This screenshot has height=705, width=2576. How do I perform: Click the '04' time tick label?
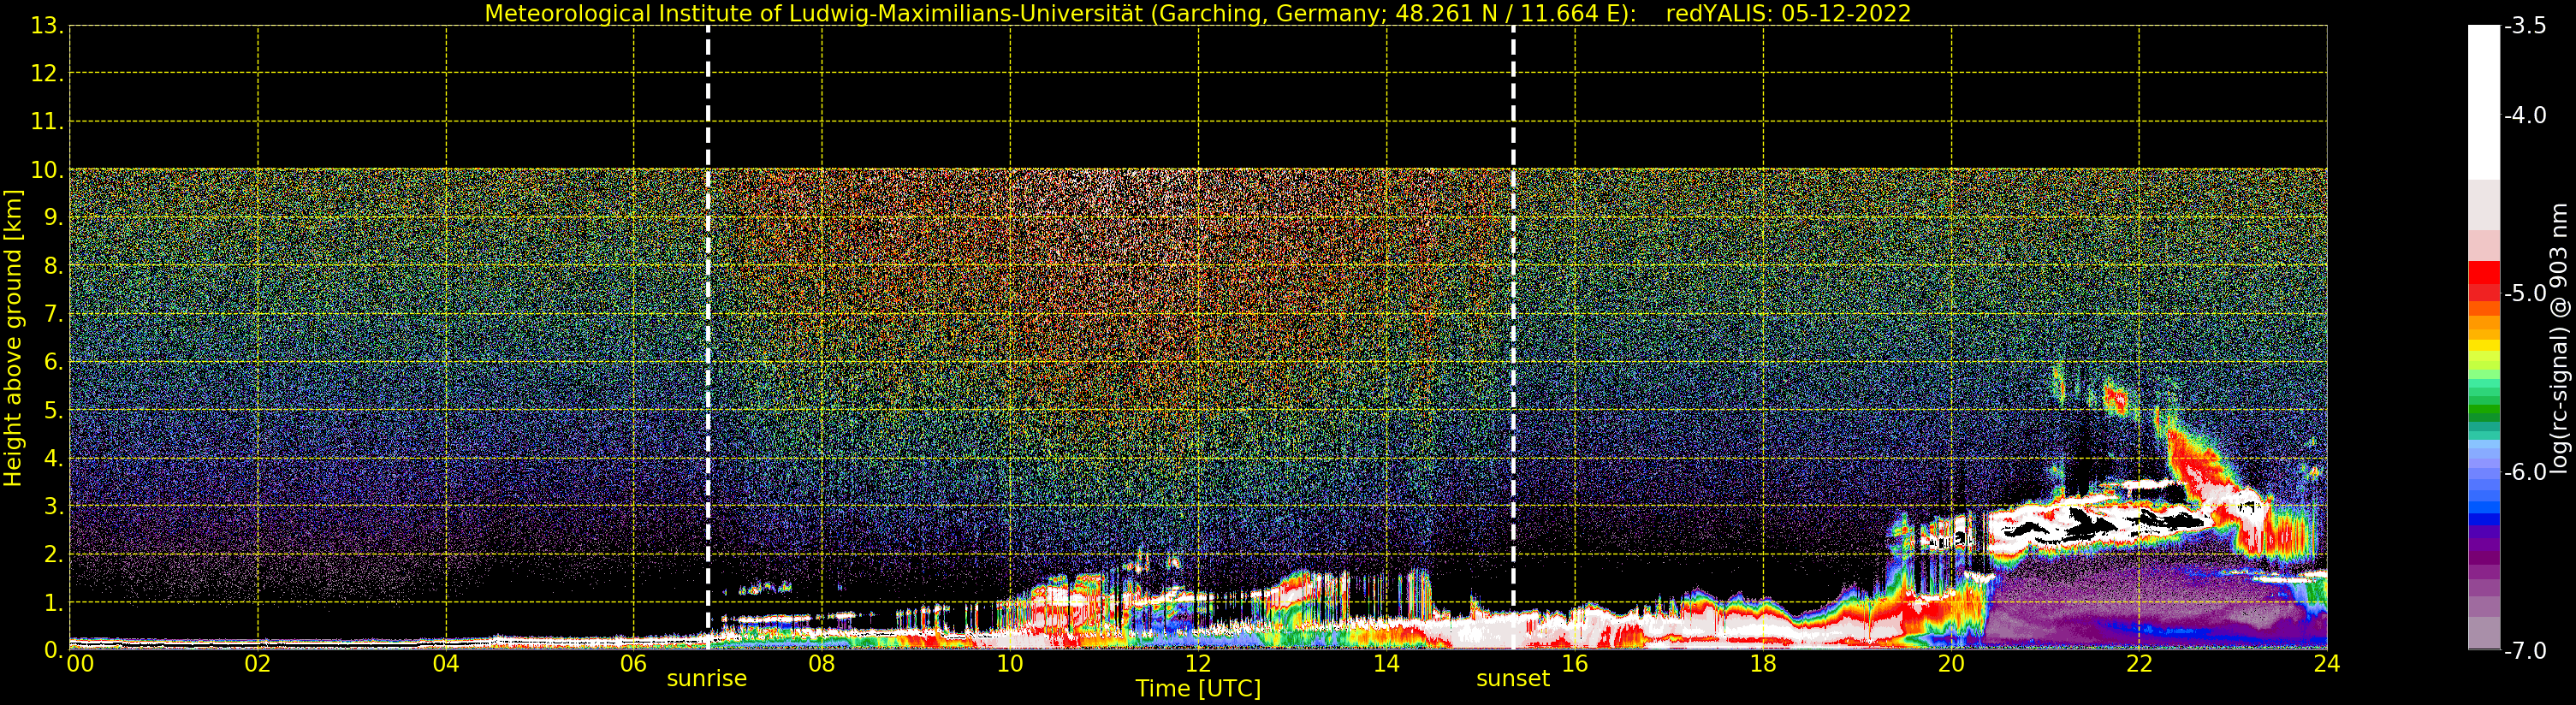(x=446, y=664)
